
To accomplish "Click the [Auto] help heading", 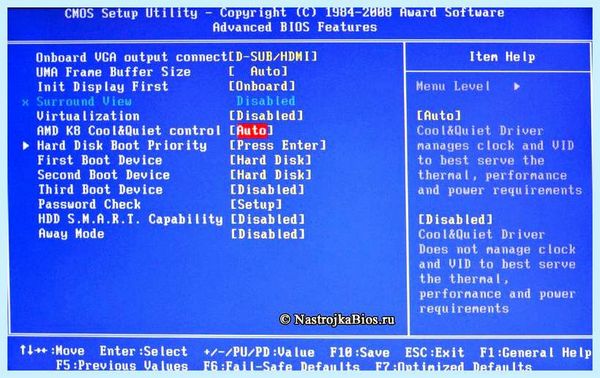I will (439, 116).
